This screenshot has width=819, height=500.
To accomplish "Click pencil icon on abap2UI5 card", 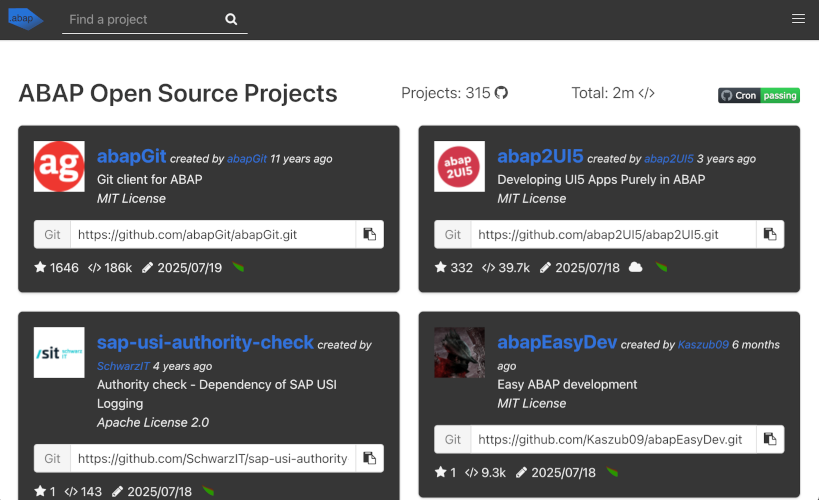I will [x=545, y=268].
